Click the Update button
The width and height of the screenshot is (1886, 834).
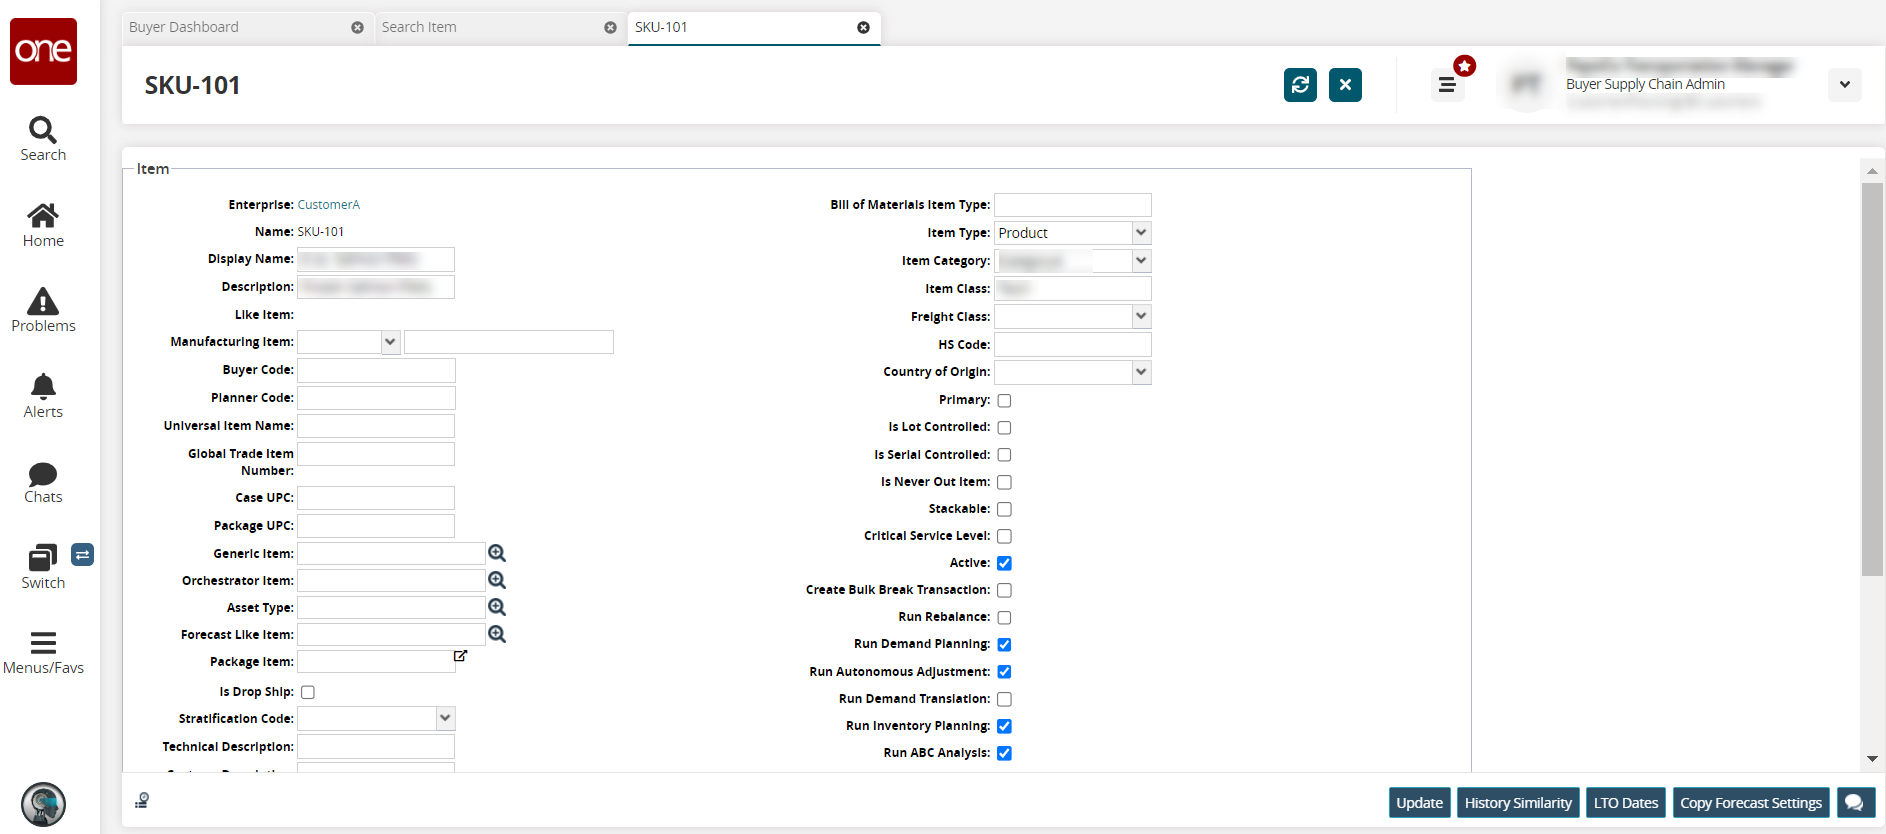pos(1419,802)
